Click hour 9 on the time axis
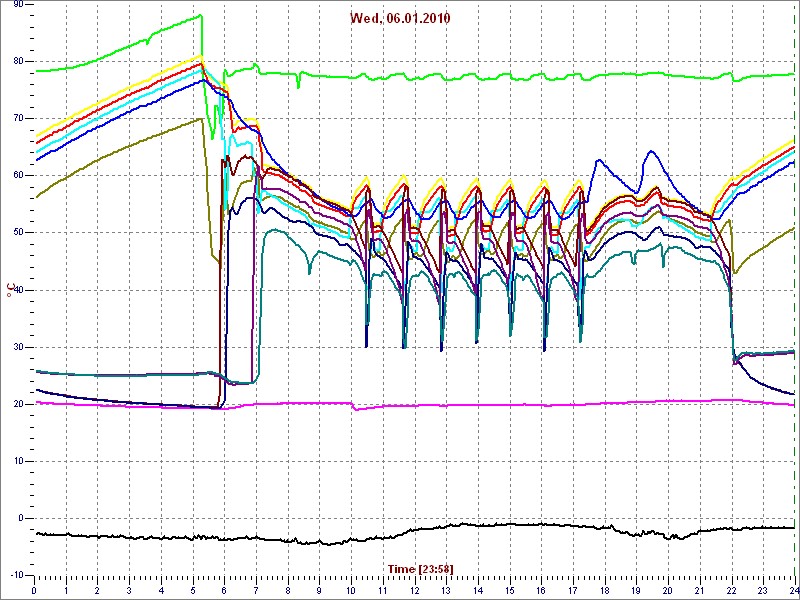Screen dimensions: 800x600 tap(319, 589)
